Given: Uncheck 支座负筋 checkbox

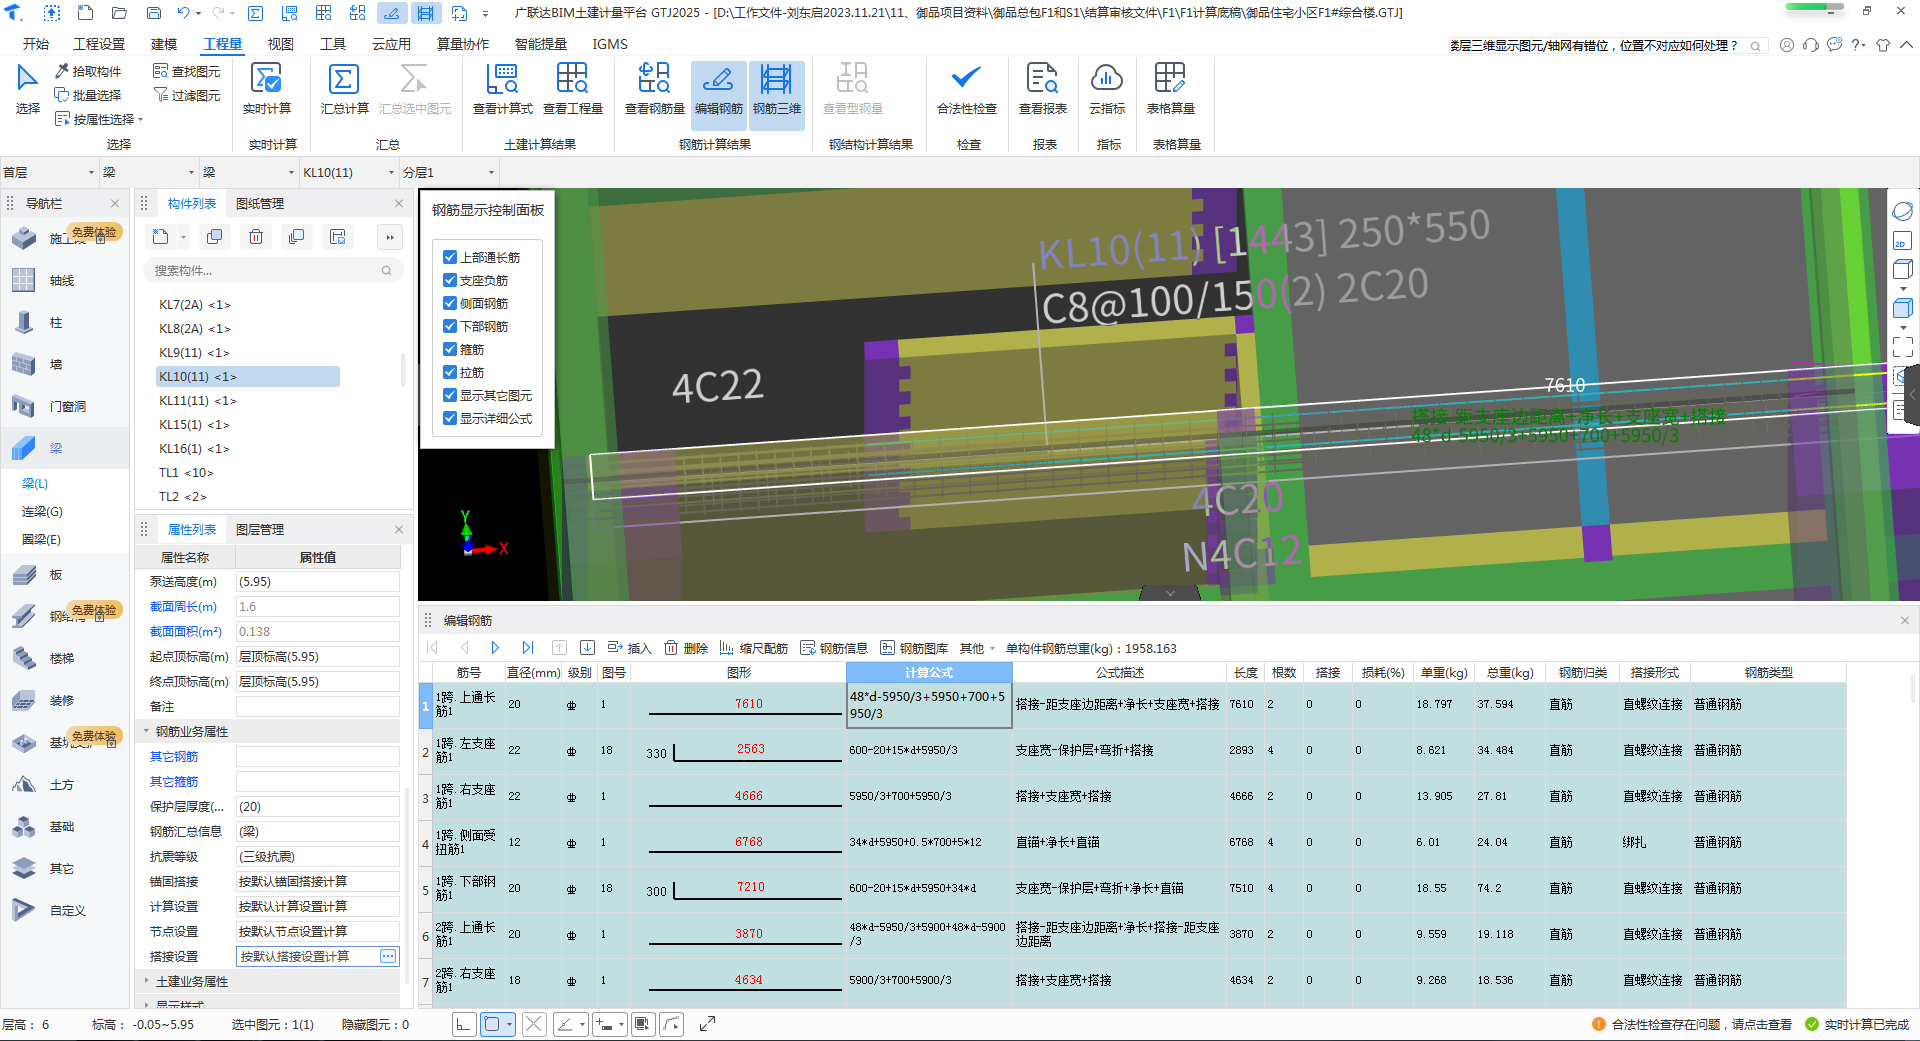Looking at the screenshot, I should [x=450, y=280].
